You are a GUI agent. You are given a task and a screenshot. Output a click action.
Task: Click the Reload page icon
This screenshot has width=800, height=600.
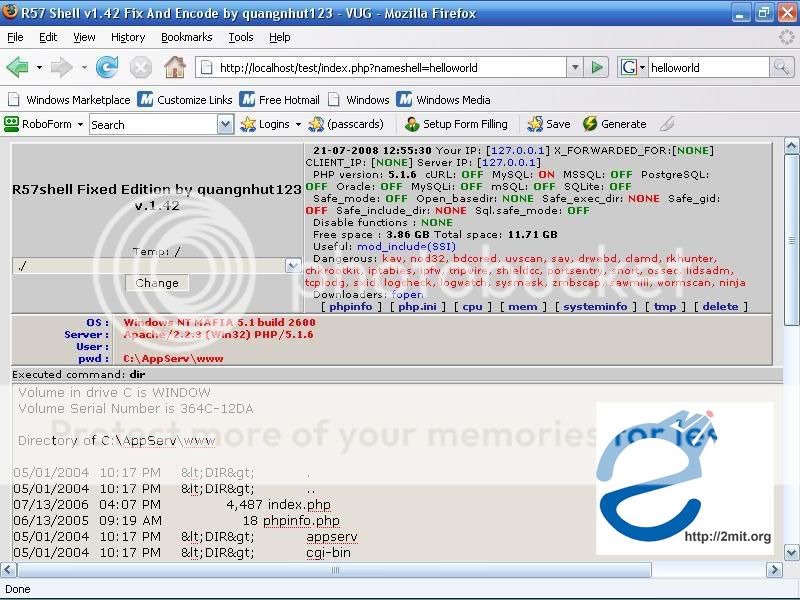tap(107, 68)
